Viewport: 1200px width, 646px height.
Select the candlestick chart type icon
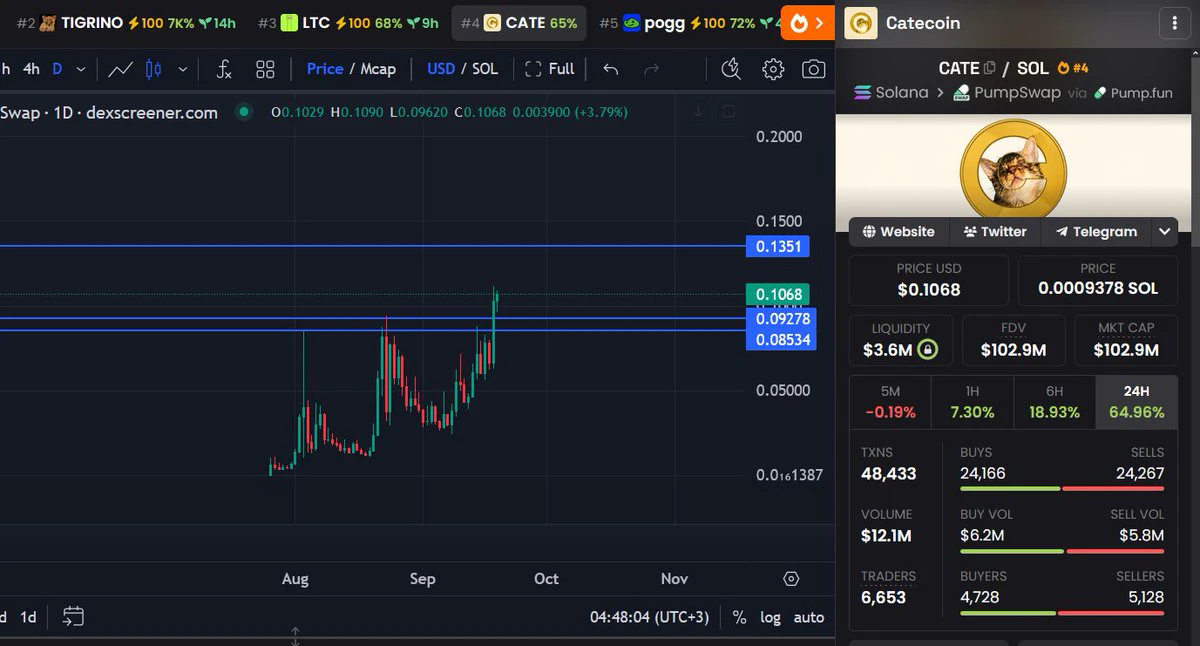[x=153, y=69]
